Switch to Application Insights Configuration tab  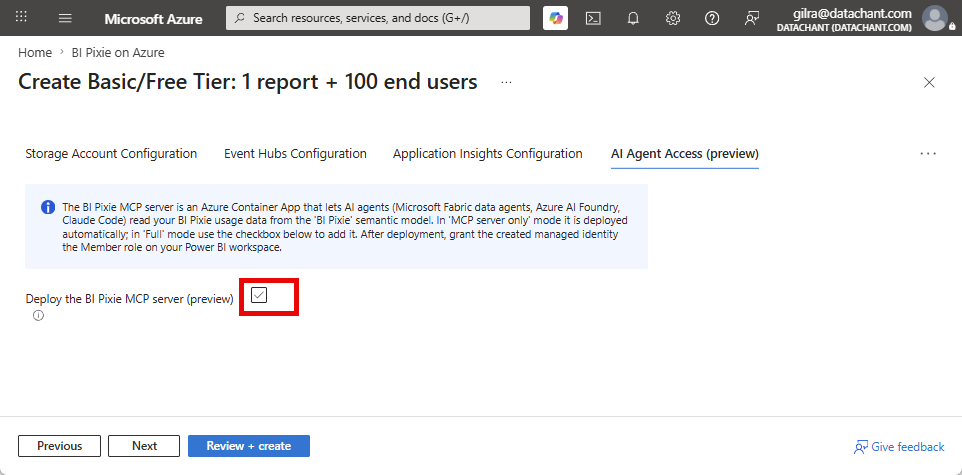coord(488,153)
